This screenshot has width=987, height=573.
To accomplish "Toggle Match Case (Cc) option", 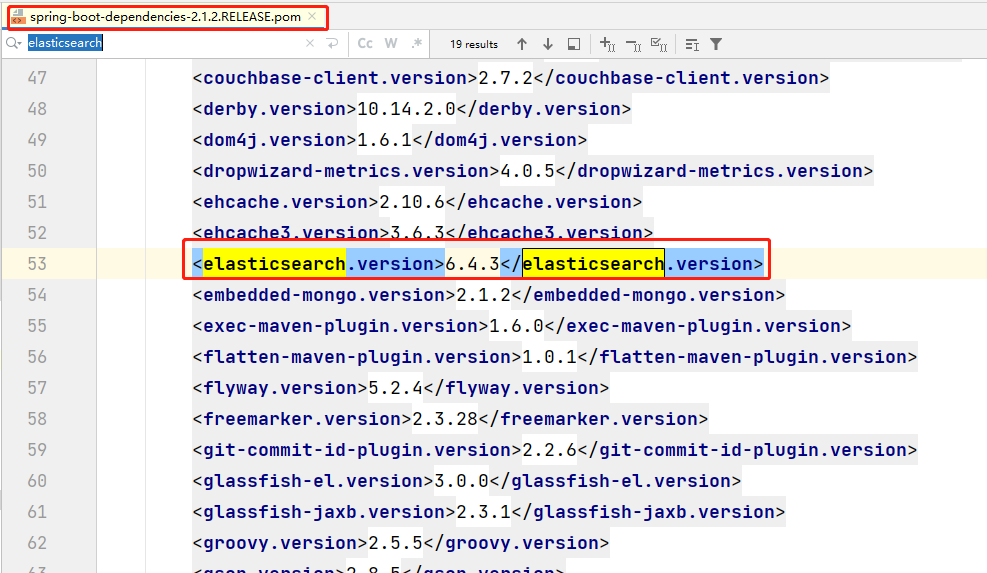I will pos(365,43).
